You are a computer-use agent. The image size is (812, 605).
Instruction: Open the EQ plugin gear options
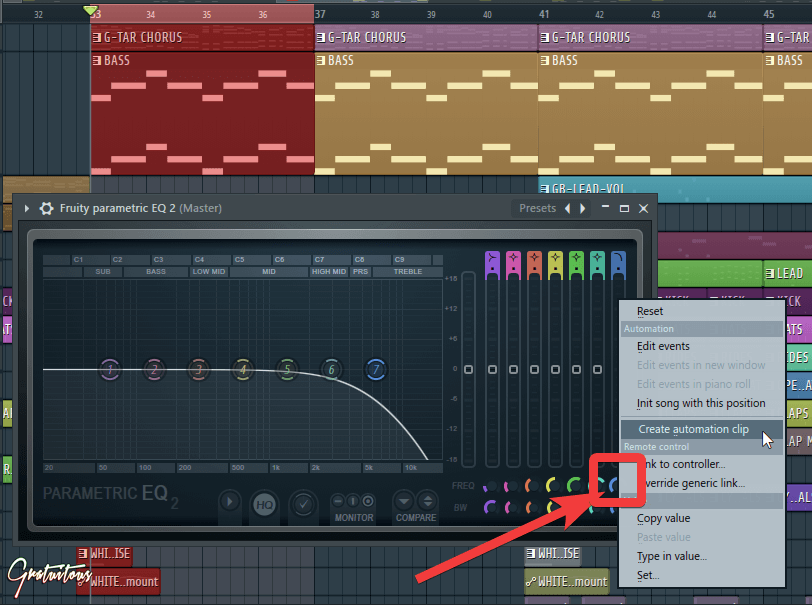pyautogui.click(x=47, y=208)
